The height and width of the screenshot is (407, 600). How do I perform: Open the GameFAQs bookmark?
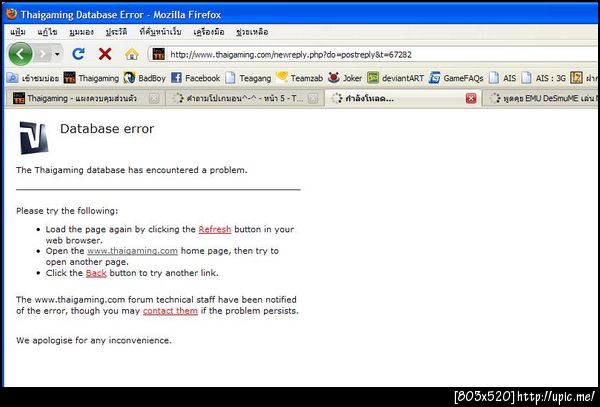(x=456, y=78)
